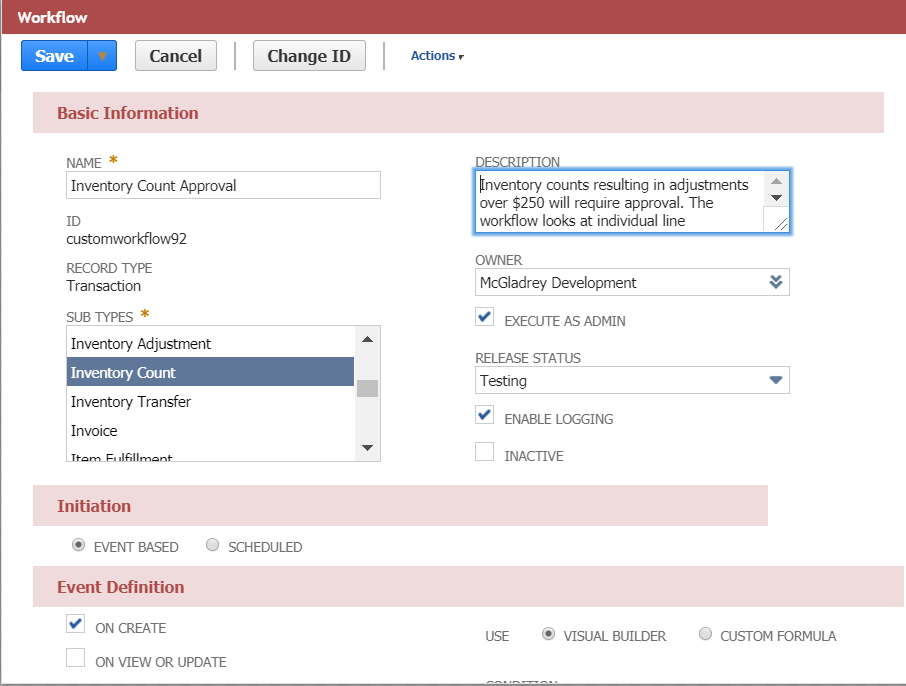The image size is (906, 686).
Task: Open the Actions menu
Action: pos(437,56)
